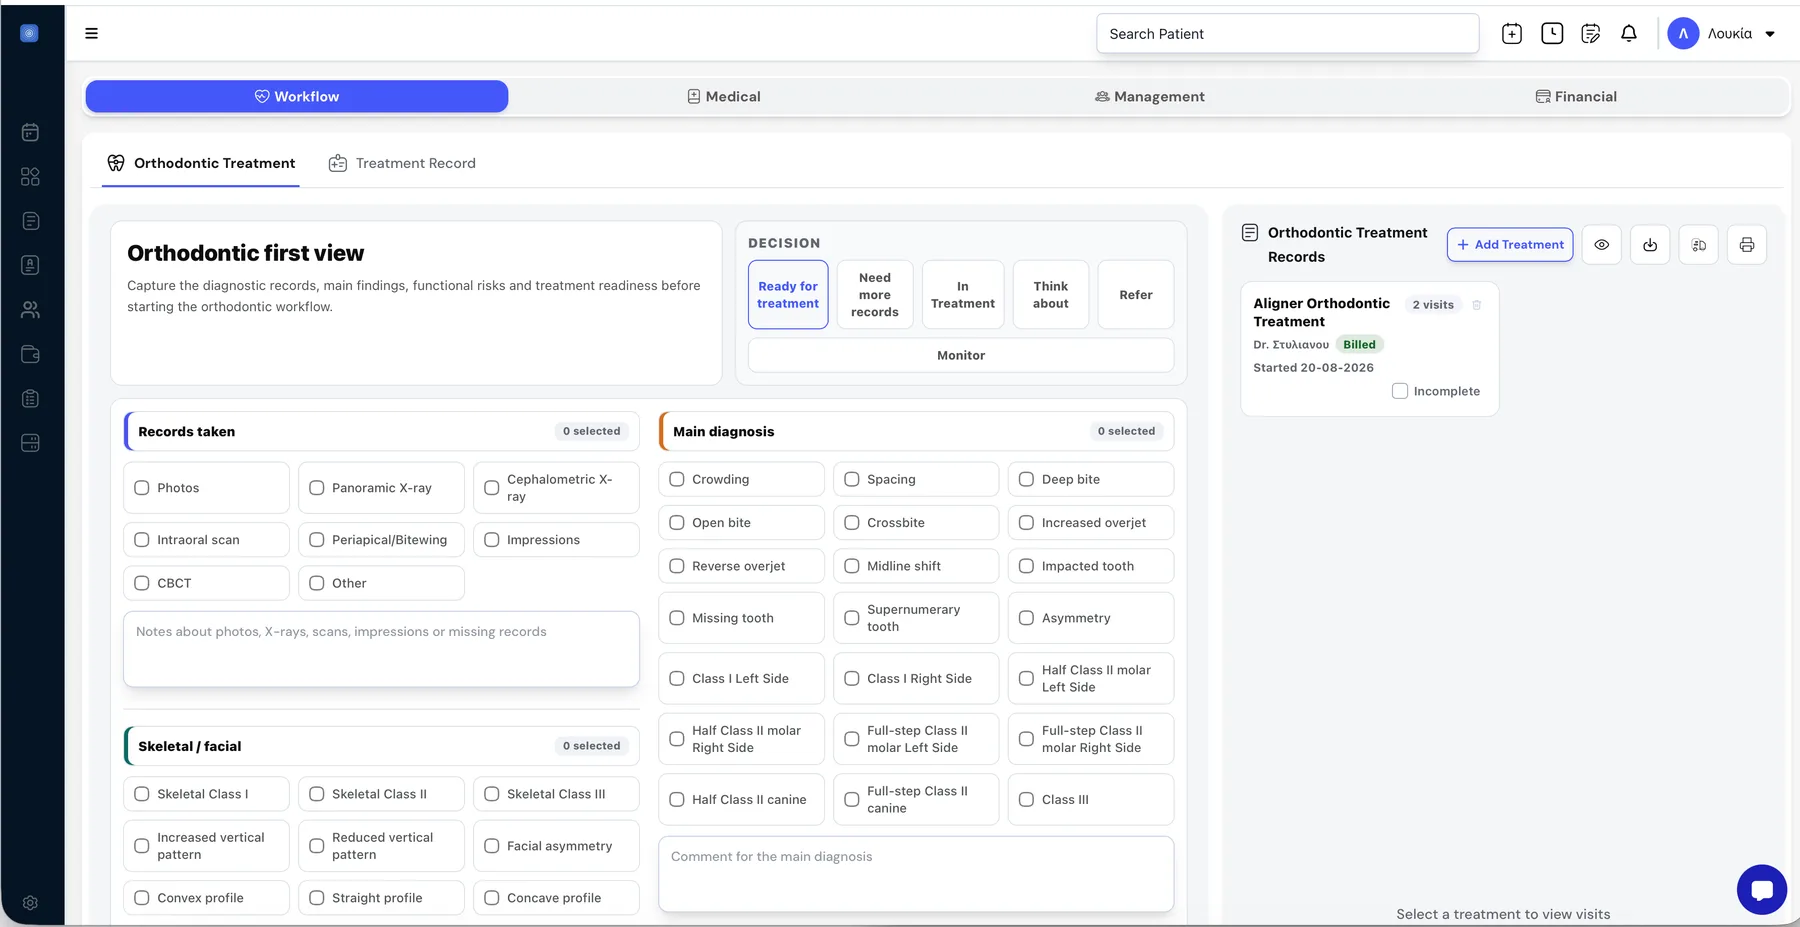Switch to the Financial tab

[1576, 96]
